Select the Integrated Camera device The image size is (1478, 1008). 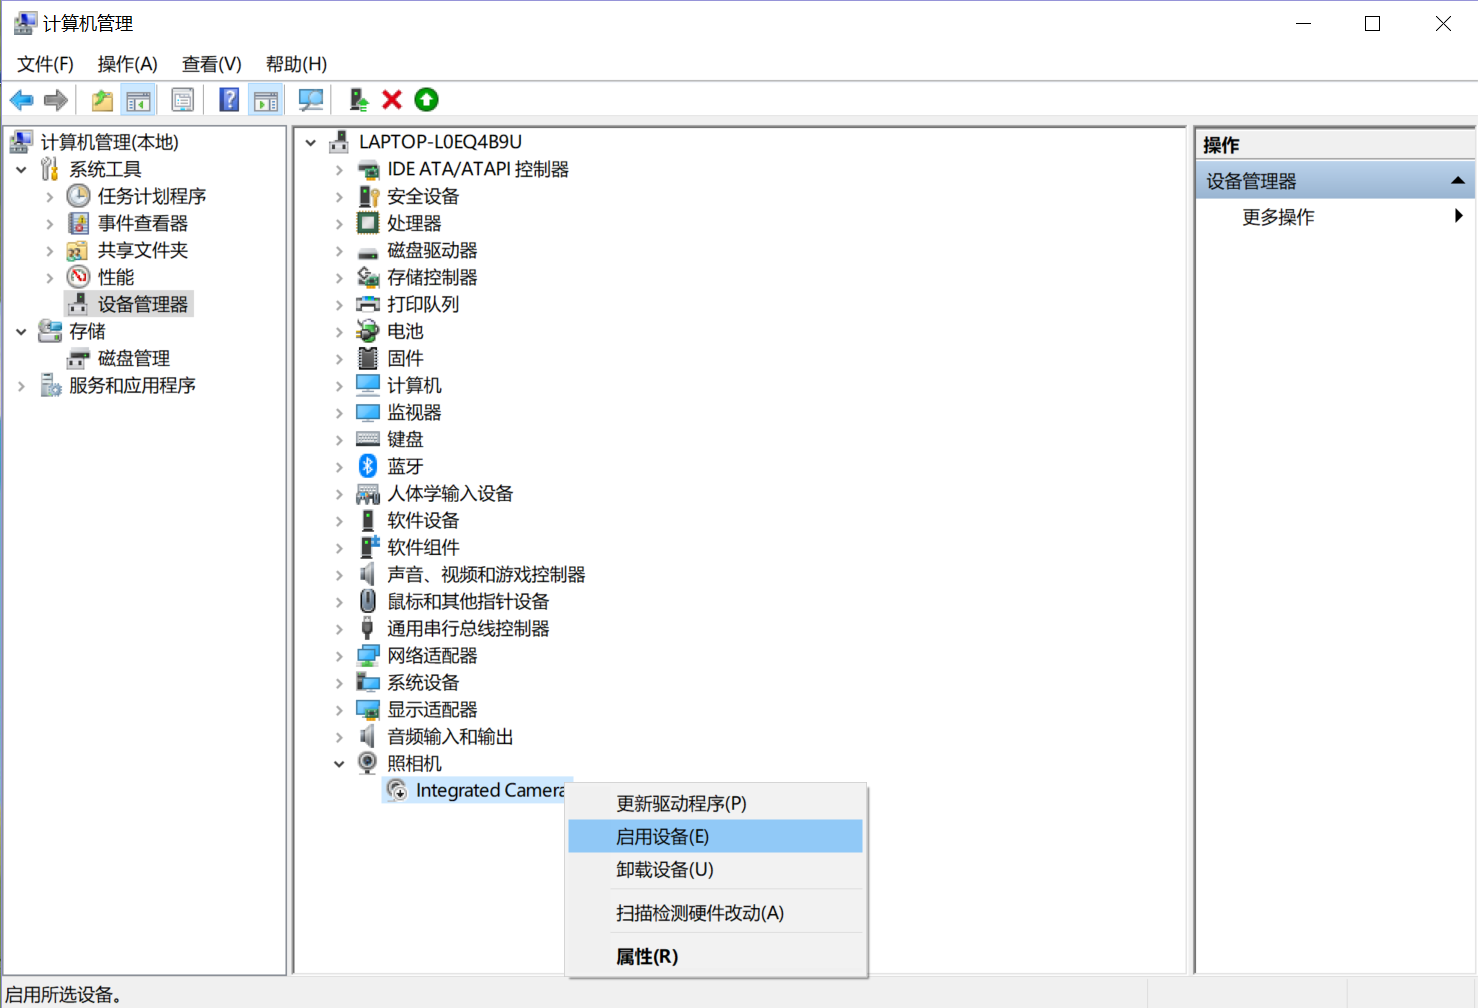490,789
